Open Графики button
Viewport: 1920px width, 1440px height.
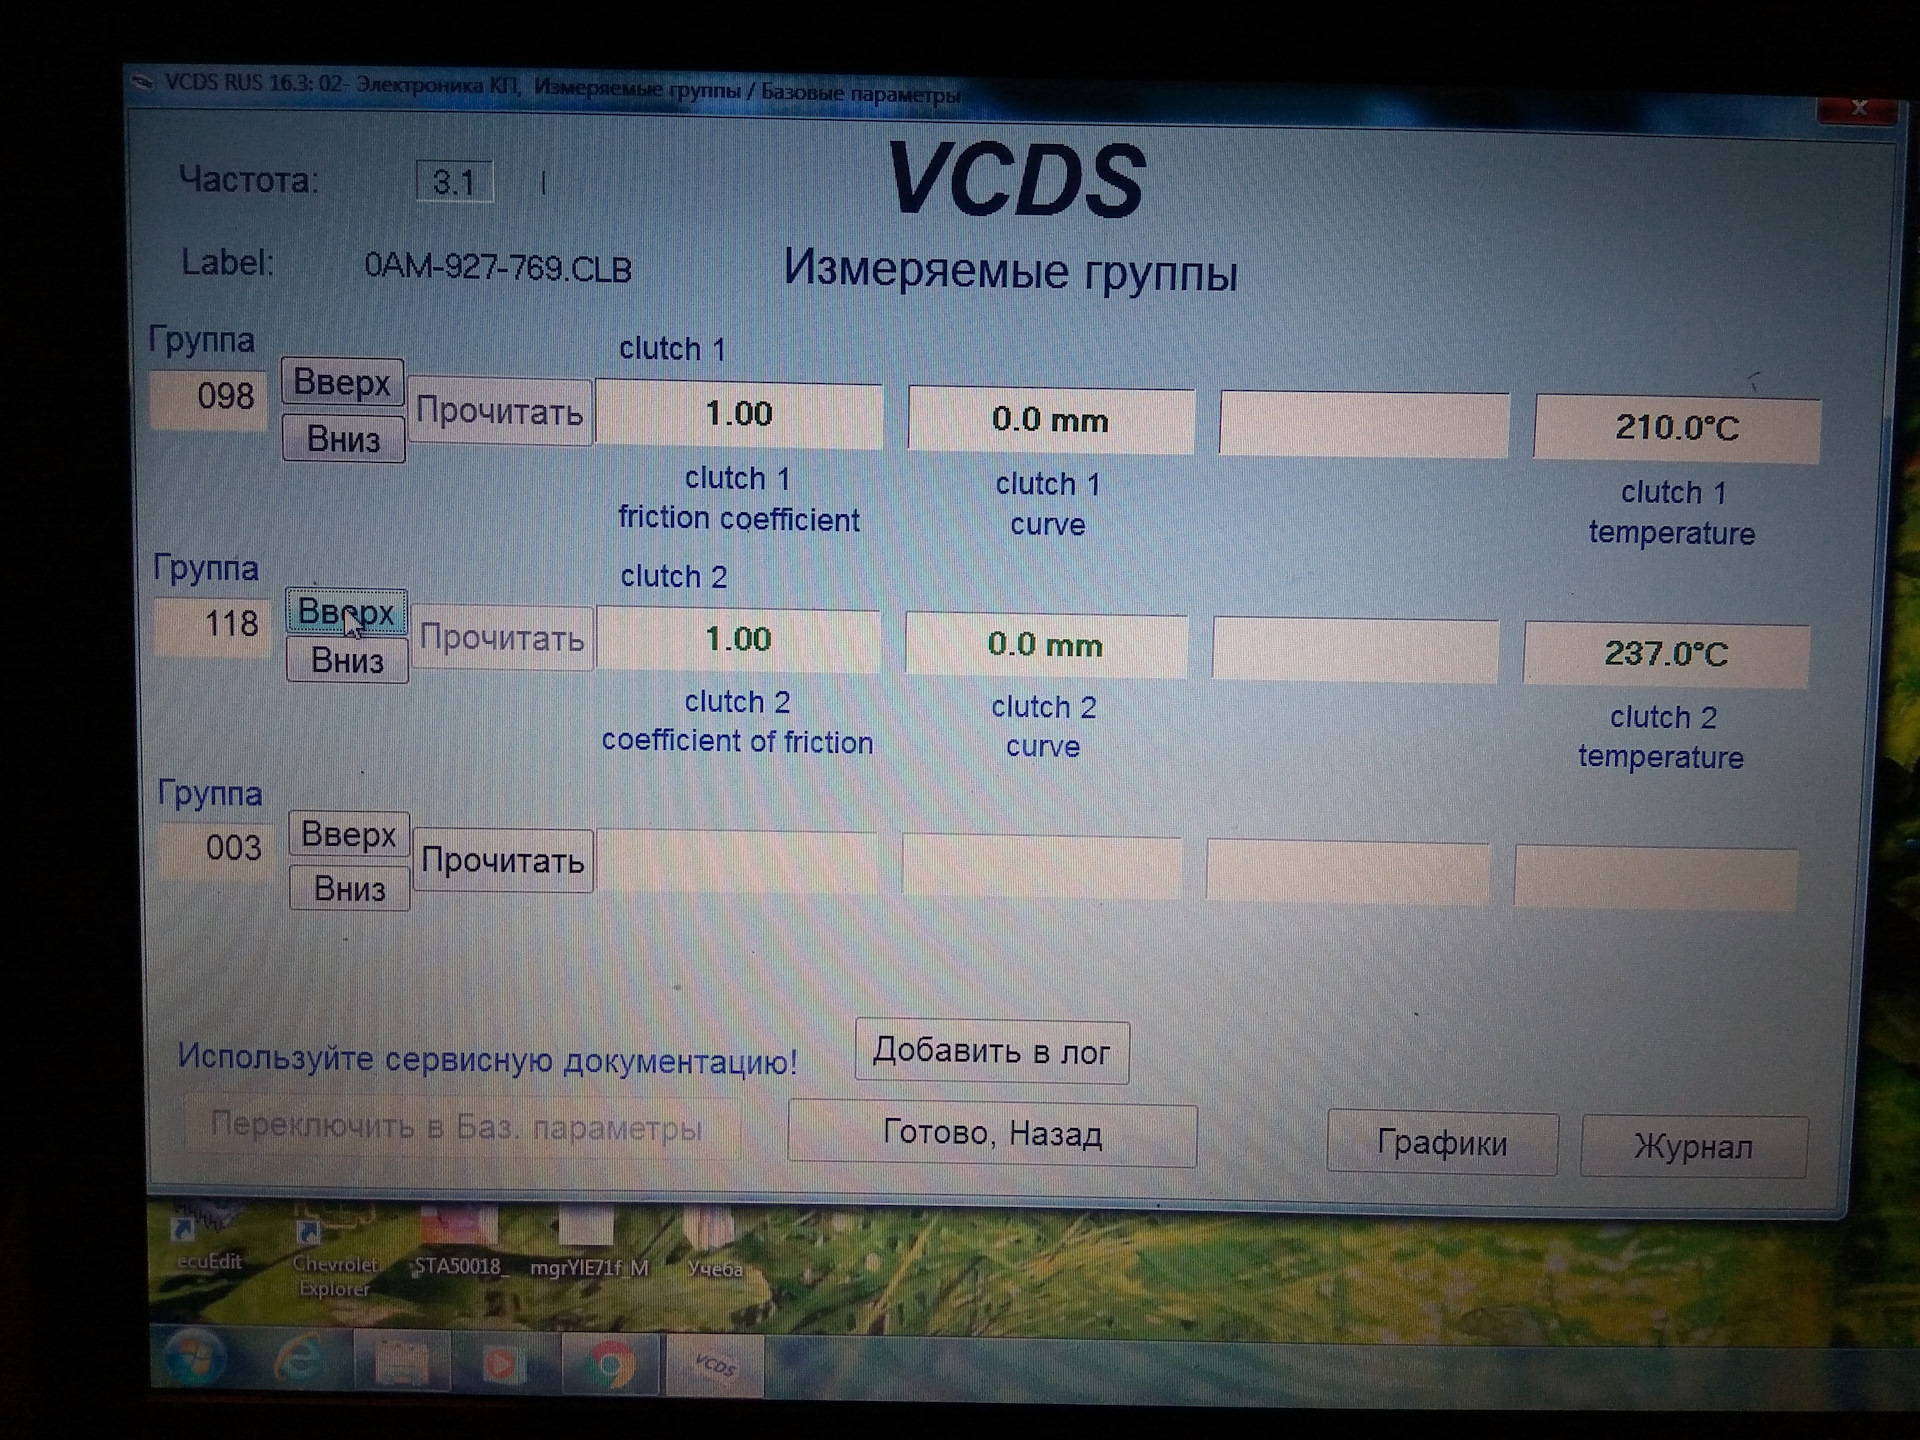(1442, 1143)
